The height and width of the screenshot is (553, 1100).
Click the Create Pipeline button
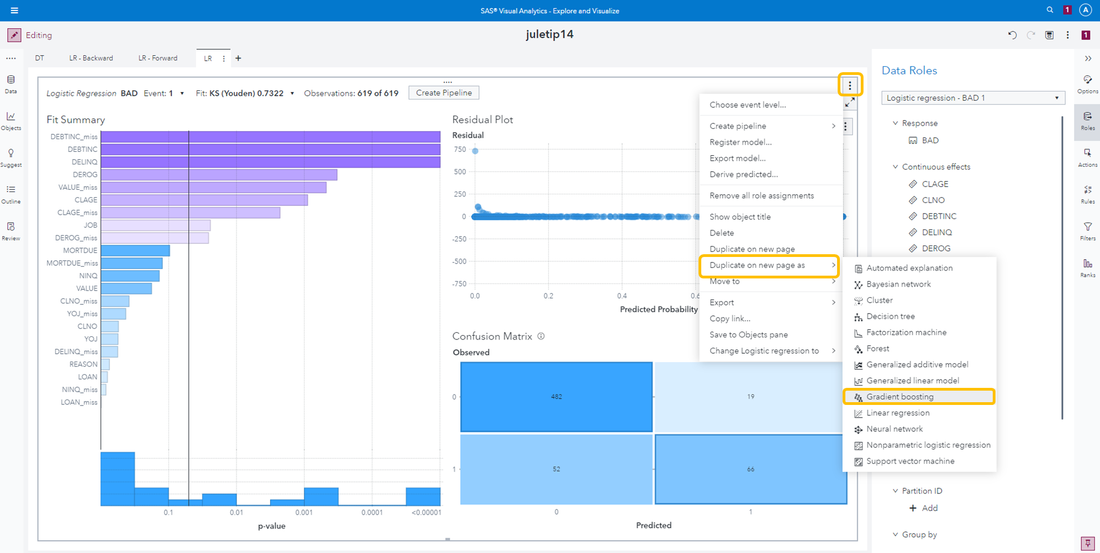444,93
